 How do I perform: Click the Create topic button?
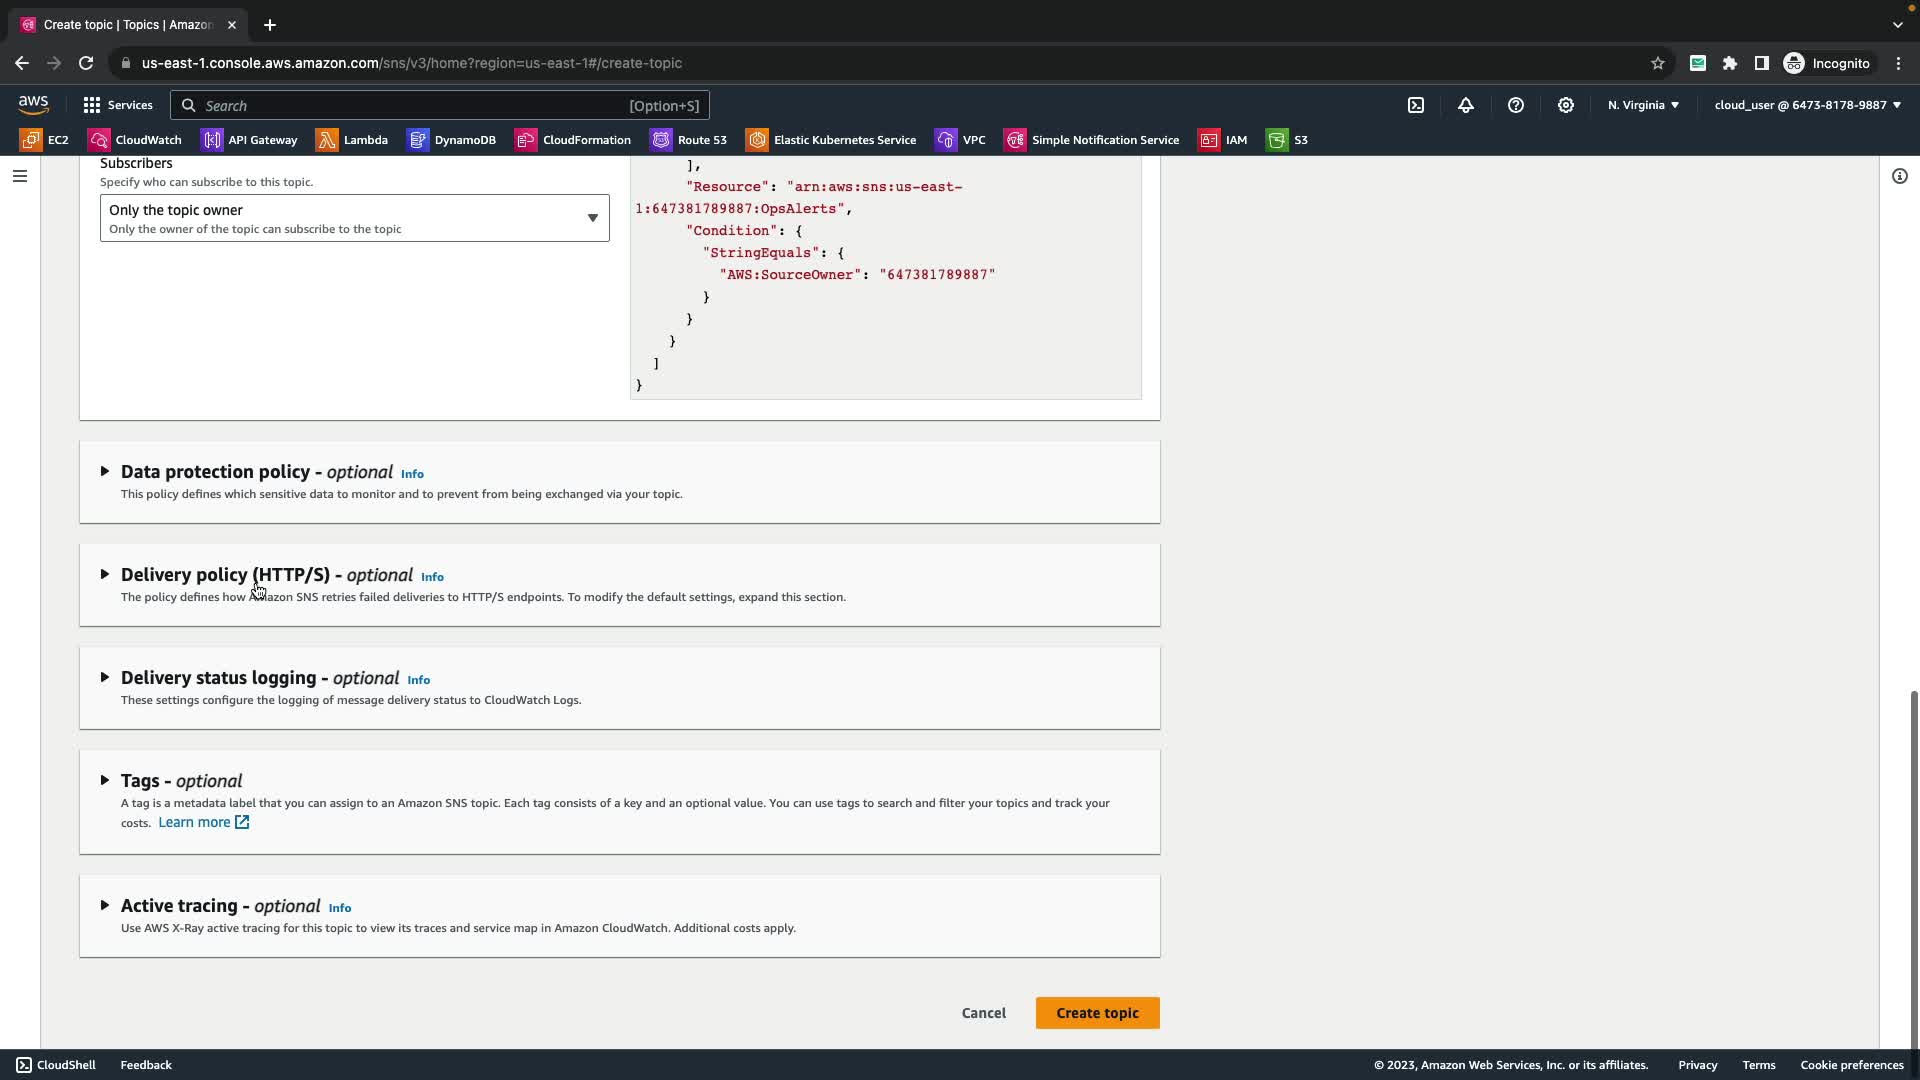pyautogui.click(x=1097, y=1013)
